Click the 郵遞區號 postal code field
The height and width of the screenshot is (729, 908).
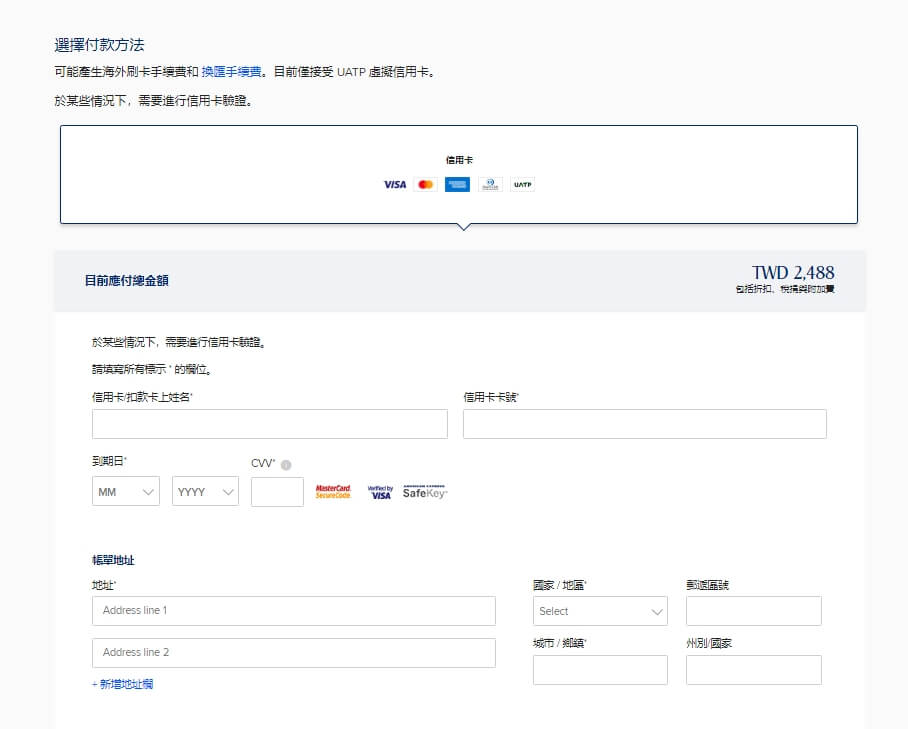[753, 611]
